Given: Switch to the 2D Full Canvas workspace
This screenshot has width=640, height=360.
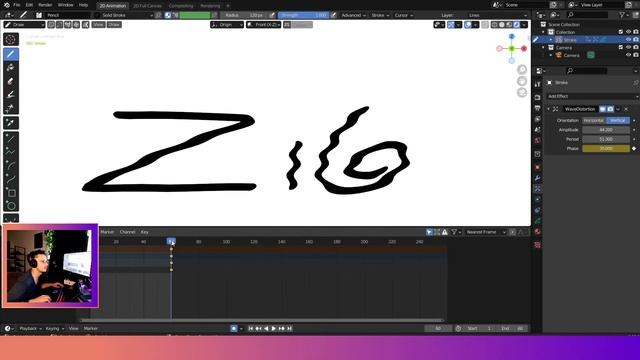Looking at the screenshot, I should click(x=147, y=6).
